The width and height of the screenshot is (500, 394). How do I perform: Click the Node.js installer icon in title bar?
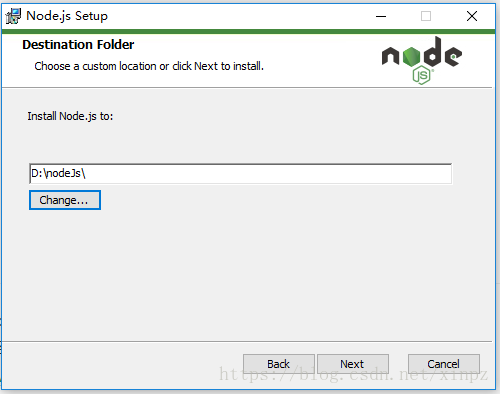point(13,16)
